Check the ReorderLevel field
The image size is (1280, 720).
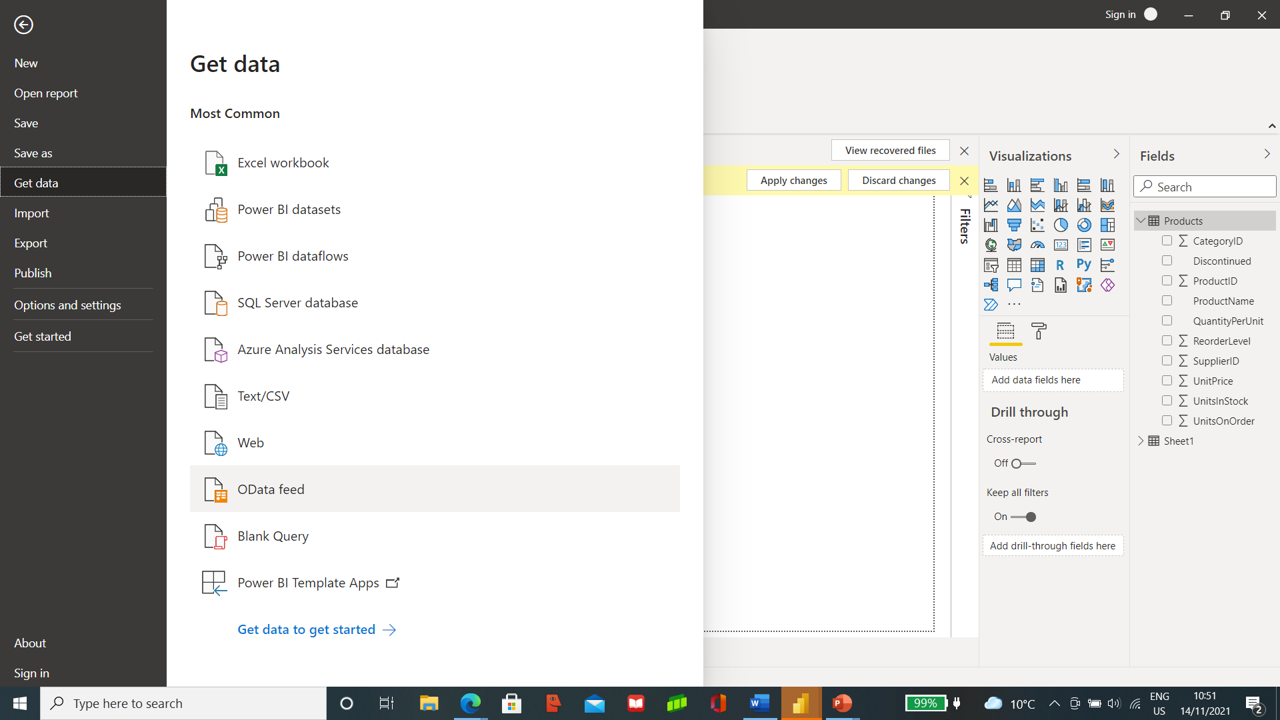(x=1167, y=341)
